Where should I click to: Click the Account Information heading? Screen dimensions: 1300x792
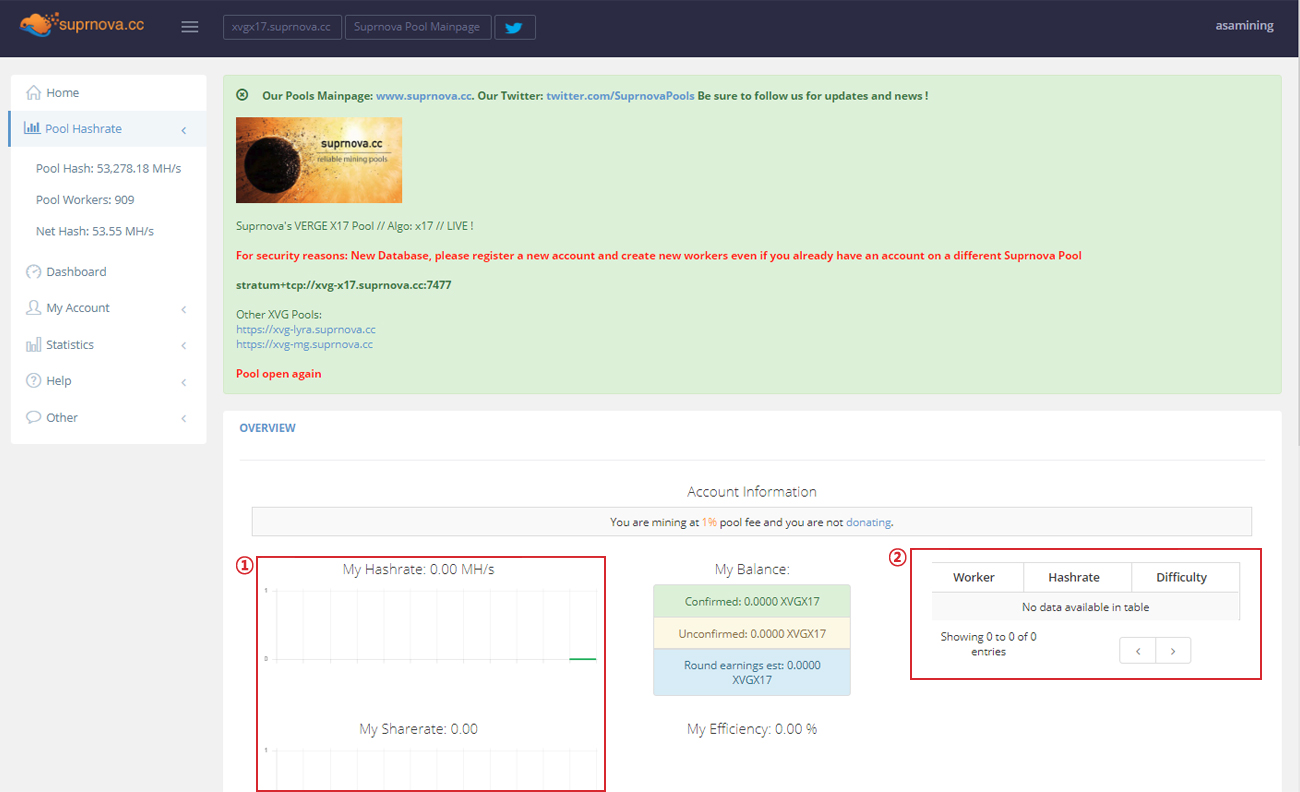752,492
